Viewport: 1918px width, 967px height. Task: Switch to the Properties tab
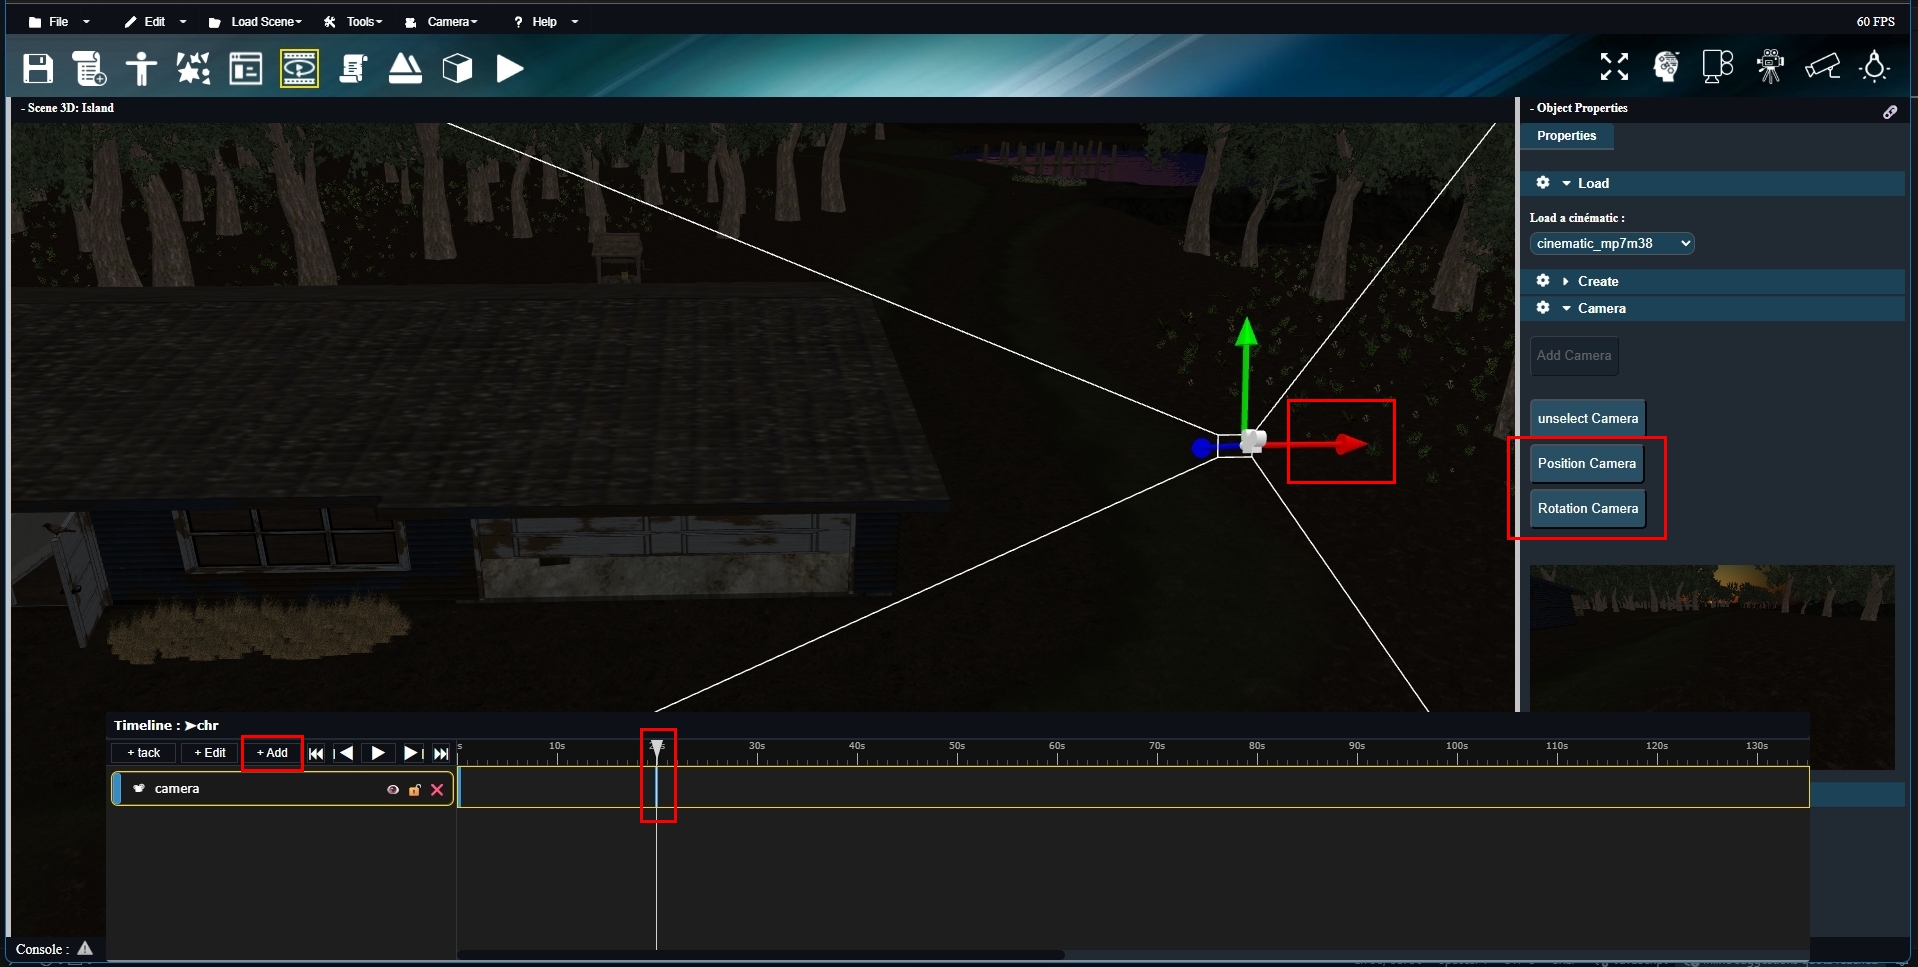(1566, 136)
